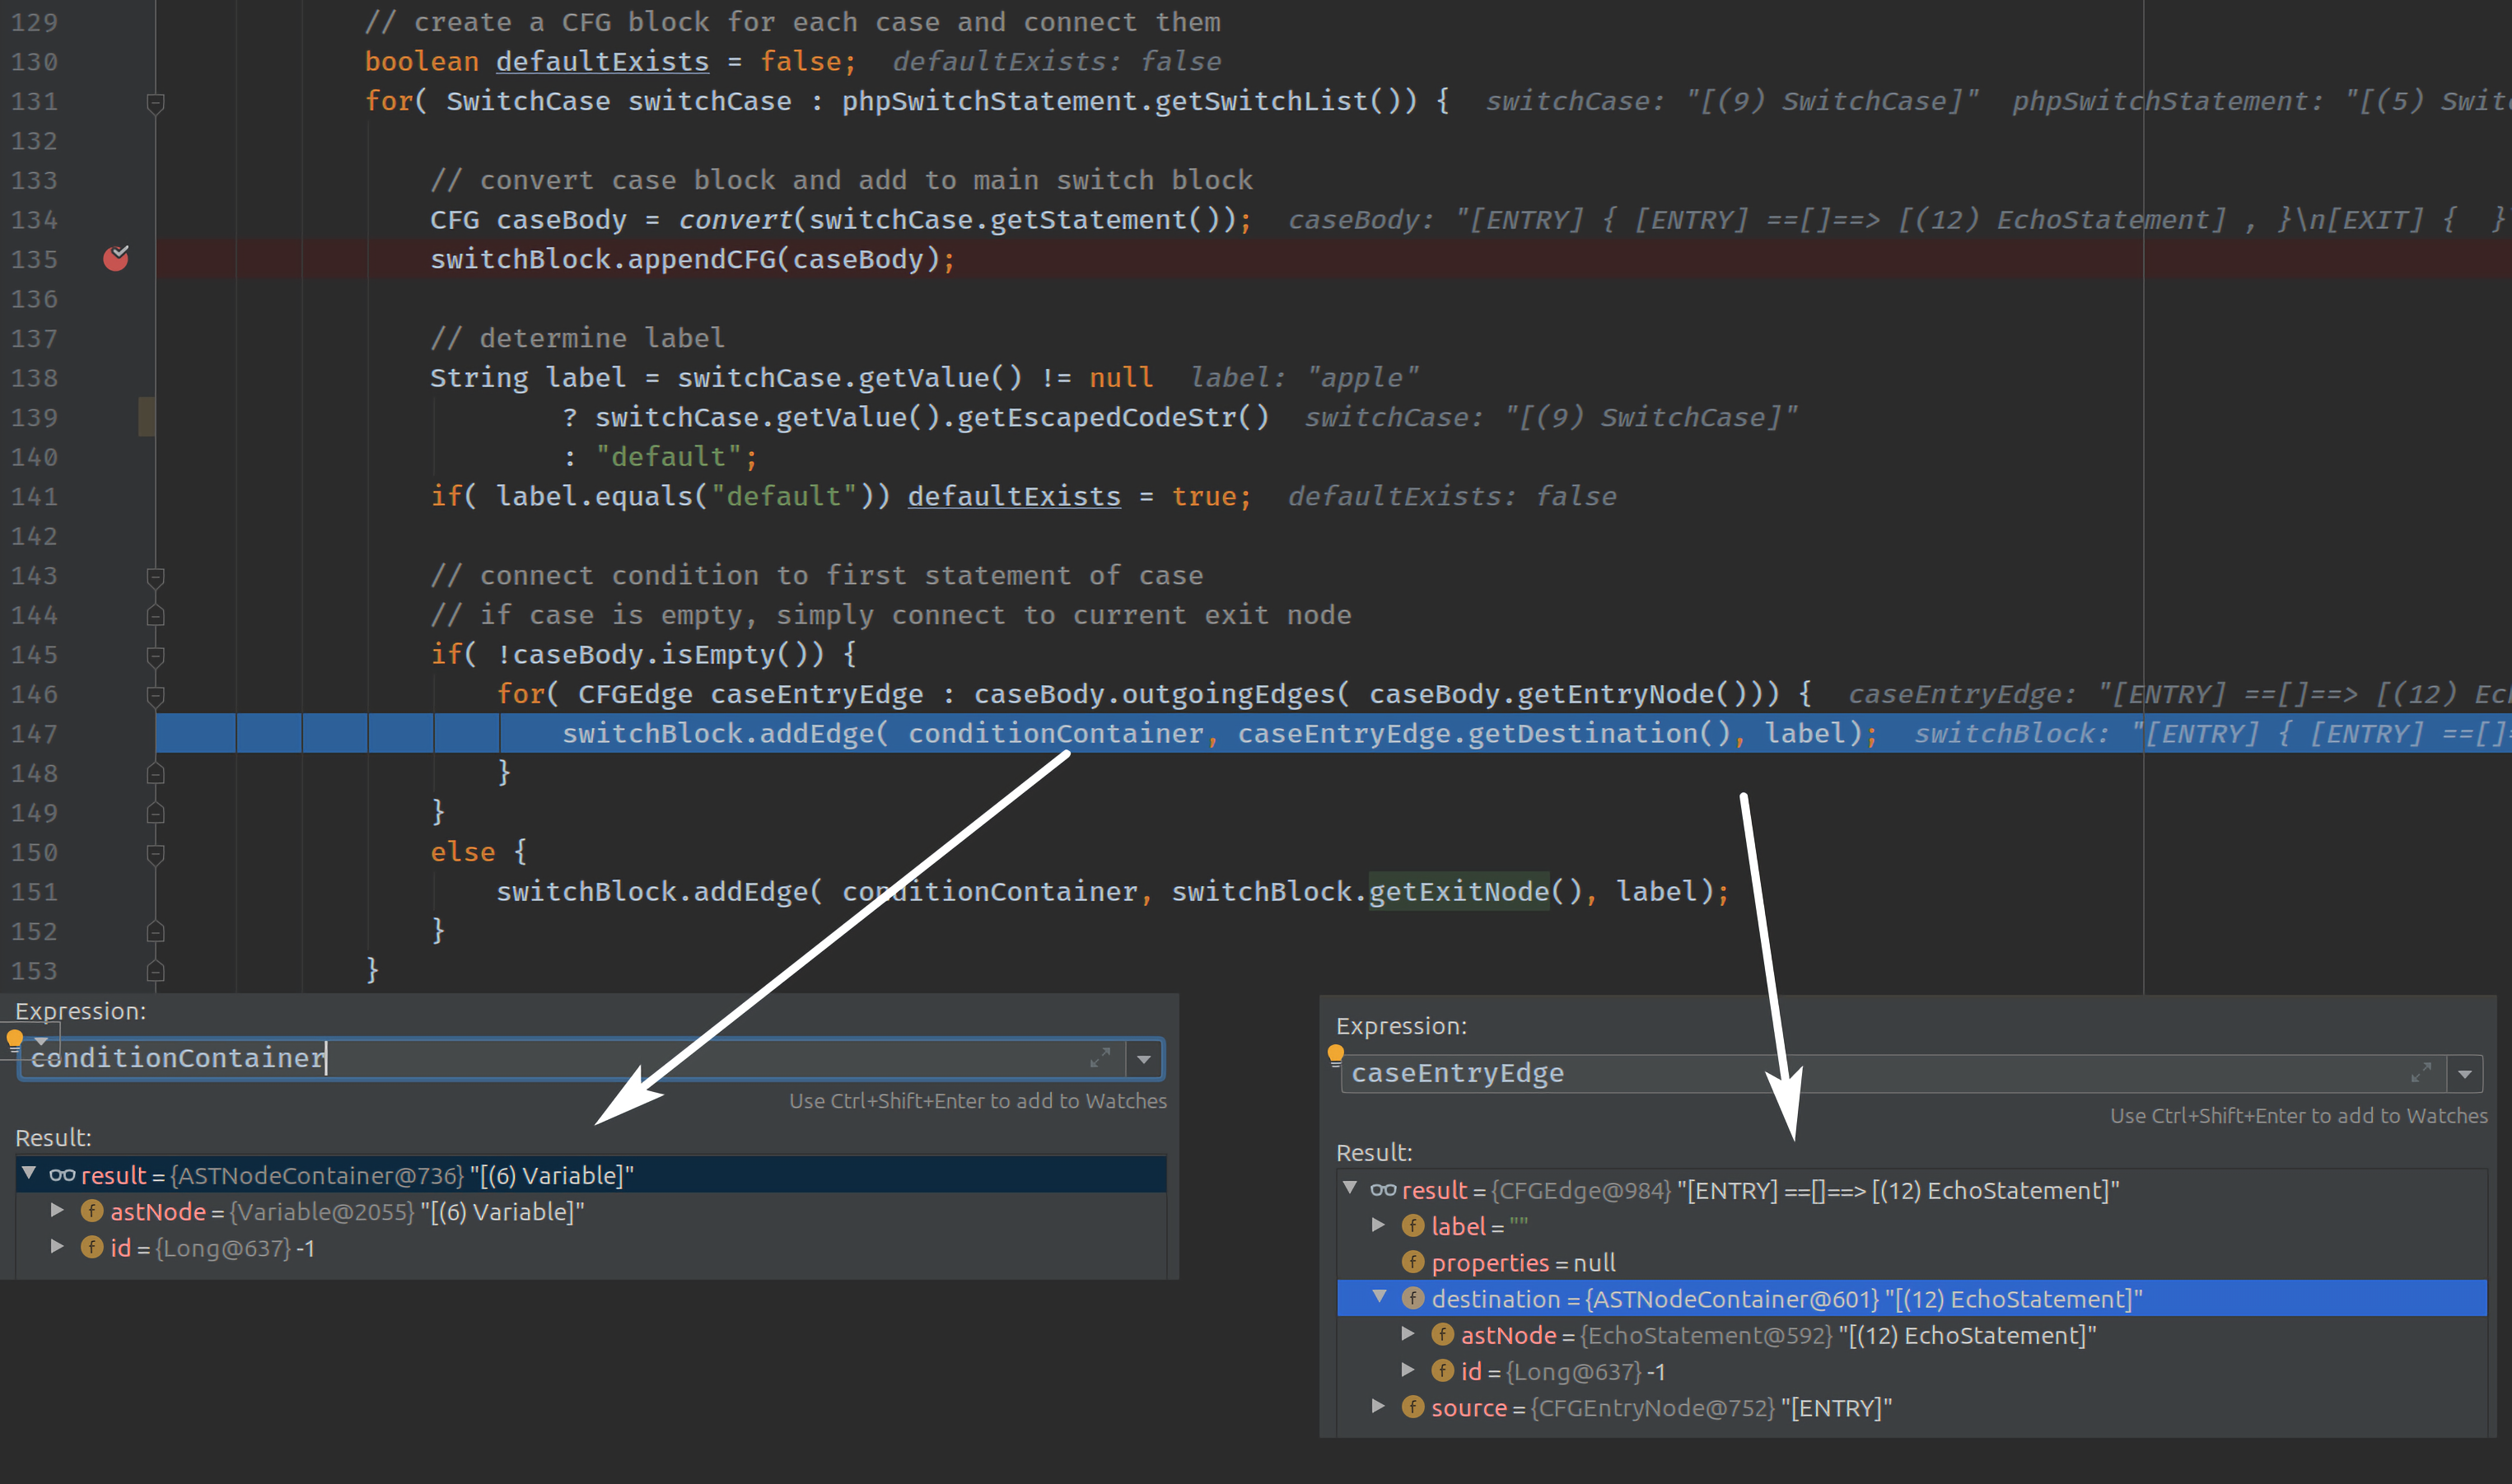Click field icon of astNode Variable@2055
The image size is (2512, 1484).
(x=92, y=1211)
